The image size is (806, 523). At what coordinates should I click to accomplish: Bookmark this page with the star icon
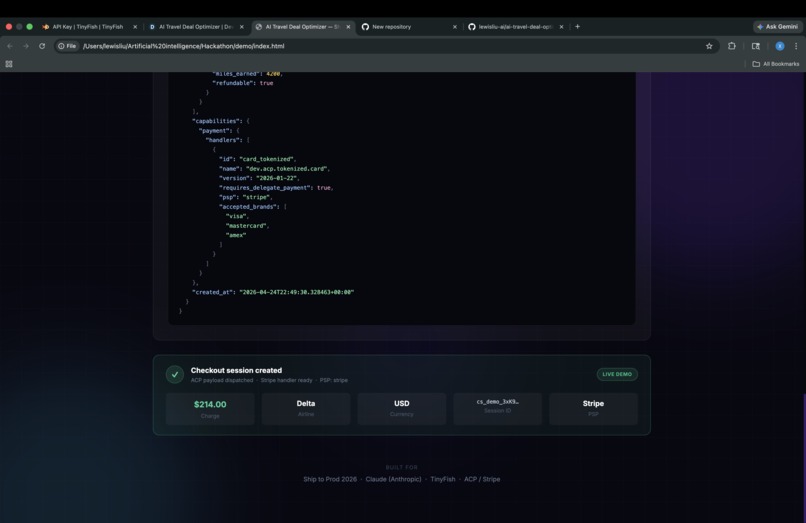coord(709,46)
